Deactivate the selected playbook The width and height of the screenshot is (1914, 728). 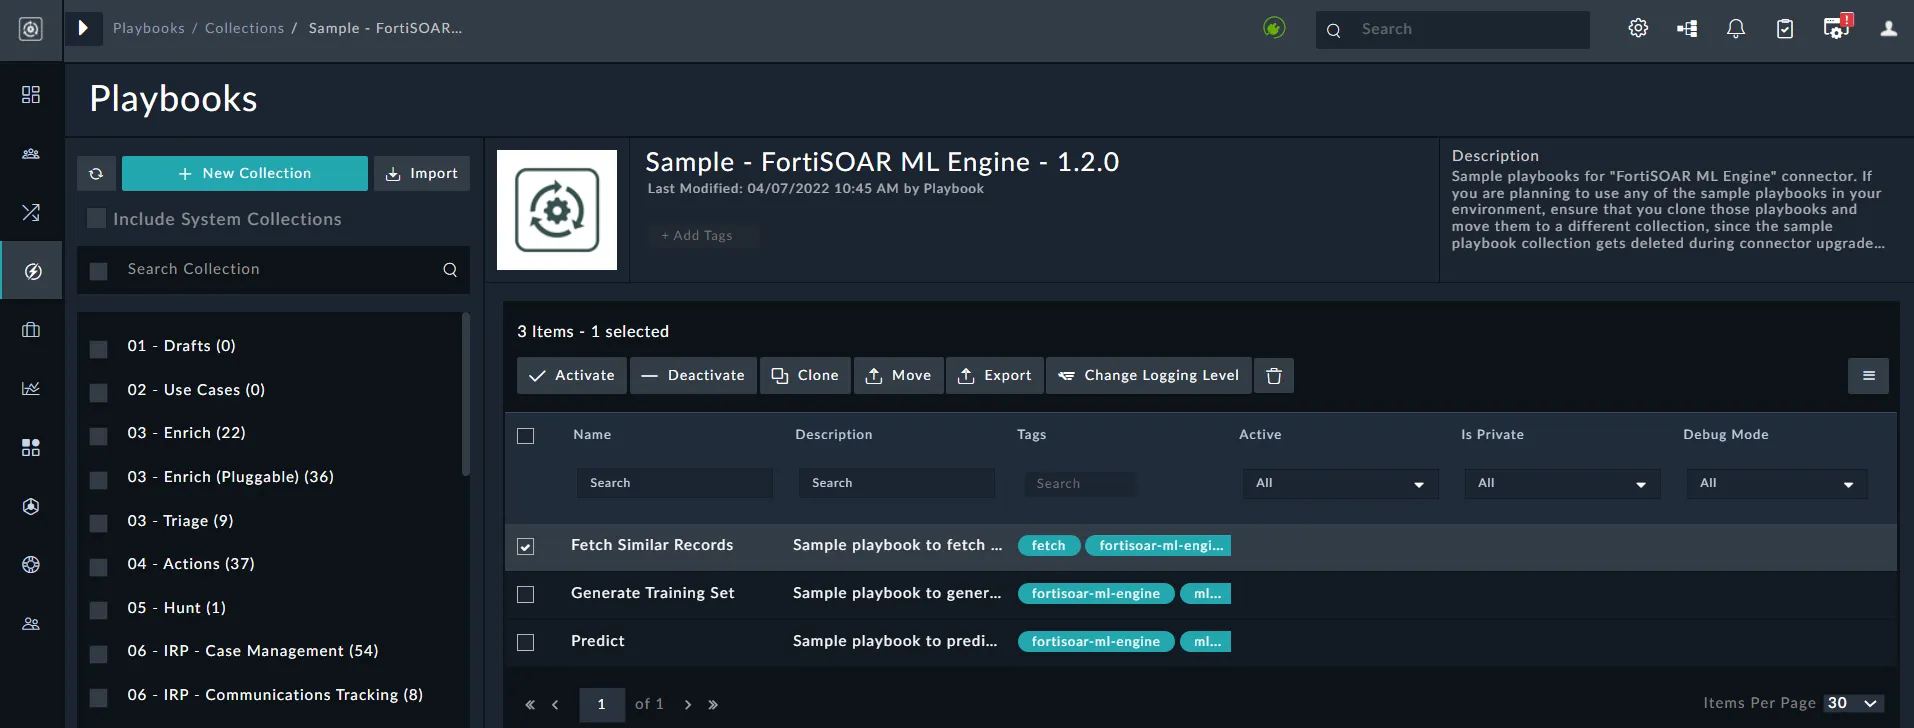pos(693,376)
